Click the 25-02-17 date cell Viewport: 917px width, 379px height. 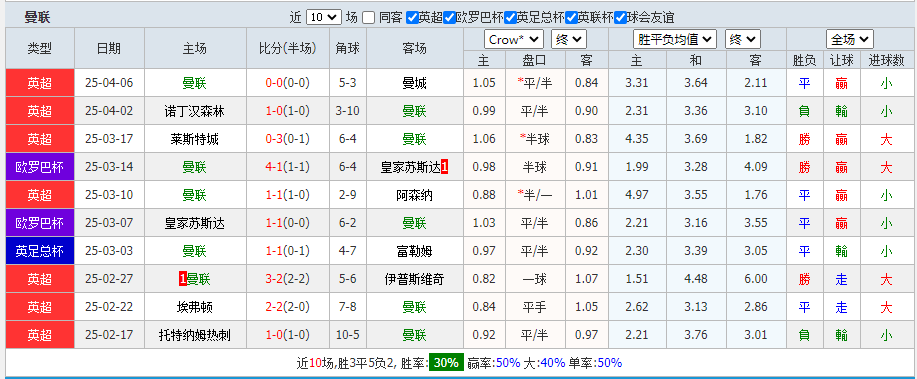tap(109, 336)
